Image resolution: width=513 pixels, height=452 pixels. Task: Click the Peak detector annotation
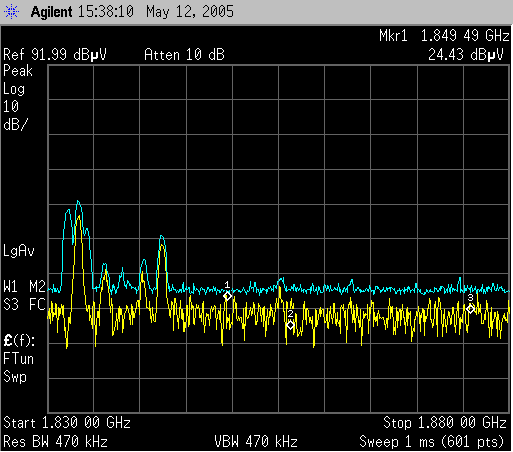(18, 71)
